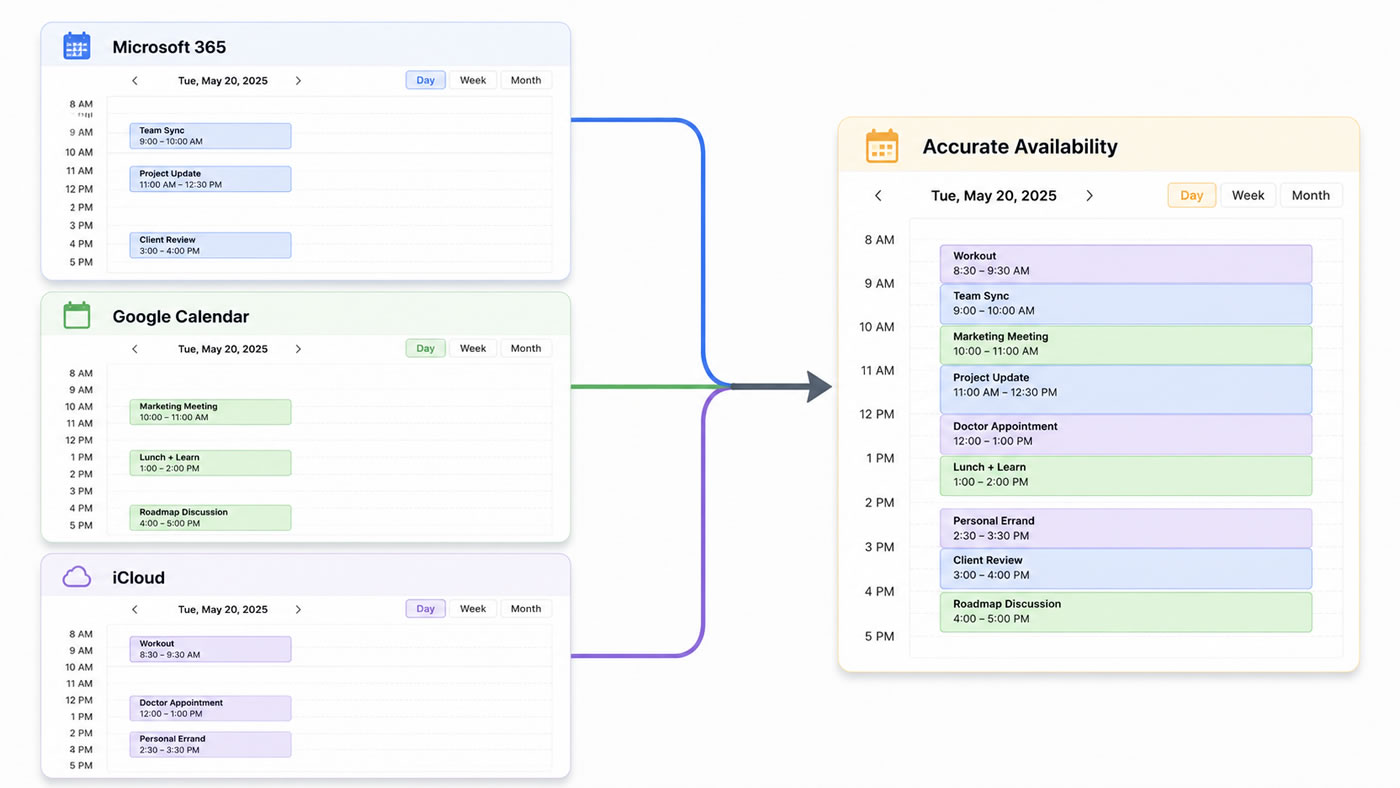Click the date in Accurate Availability

click(994, 196)
